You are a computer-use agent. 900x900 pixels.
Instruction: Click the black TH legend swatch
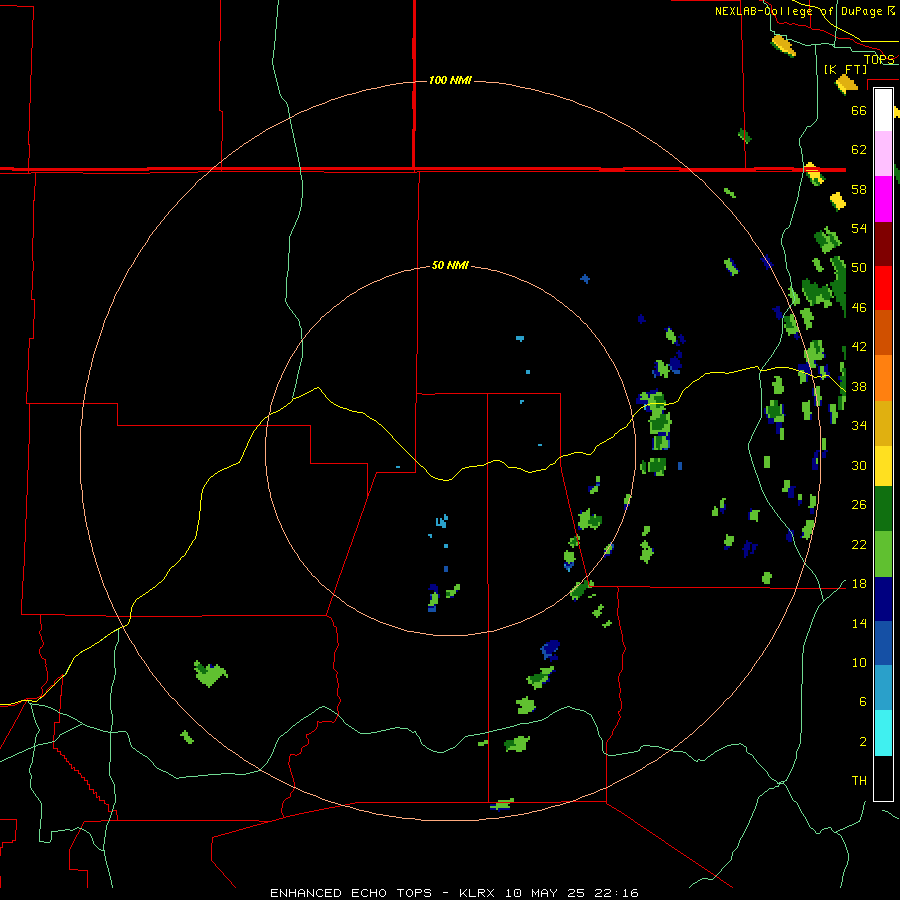pos(883,778)
